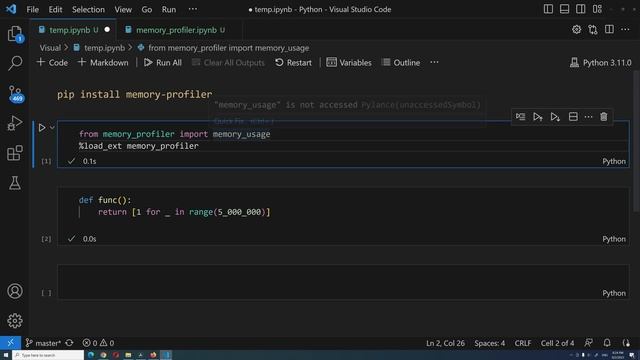
Task: Click unsaved dot to close temp.ipynb tab
Action: (107, 30)
